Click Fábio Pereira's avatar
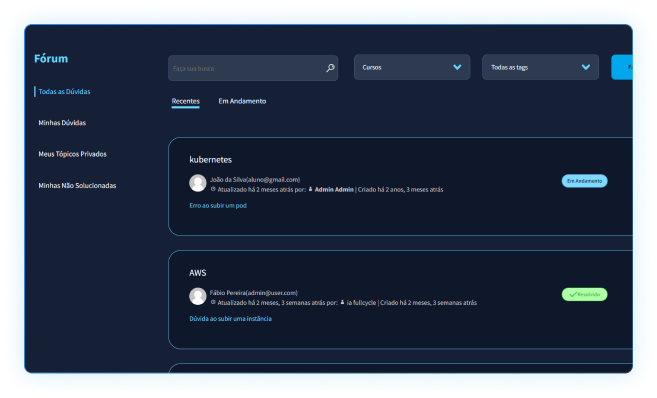Screen dimensions: 657x398 click(x=198, y=296)
